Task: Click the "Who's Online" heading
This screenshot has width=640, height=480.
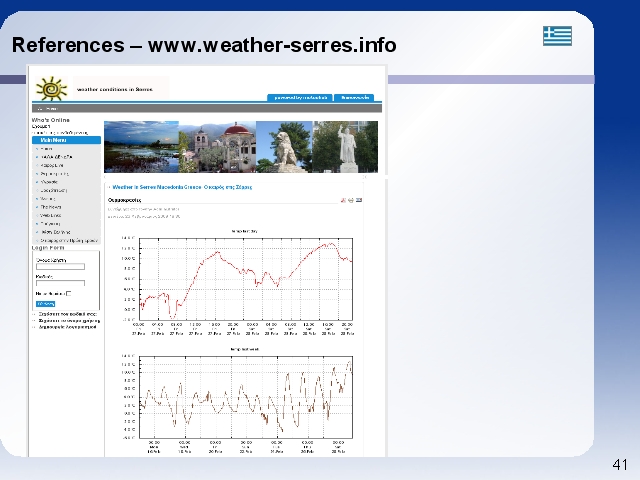Action: (51, 120)
